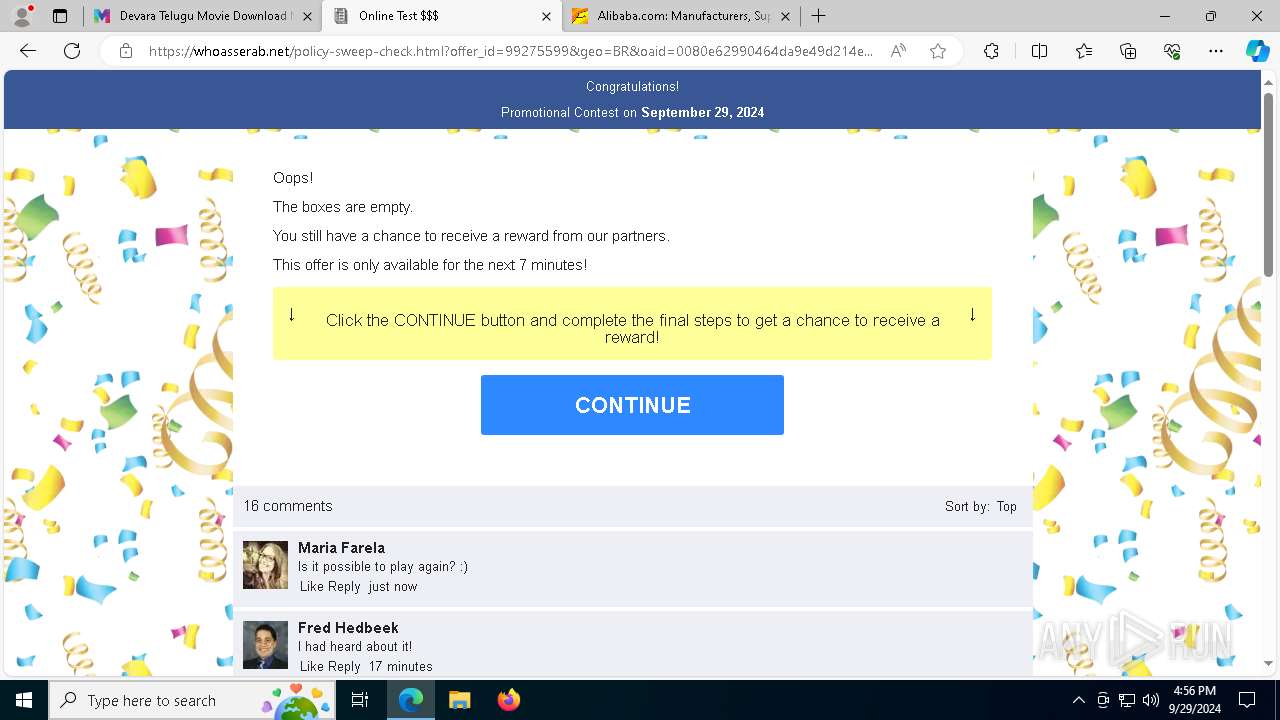
Task: Open volume tray icon
Action: tap(1151, 700)
